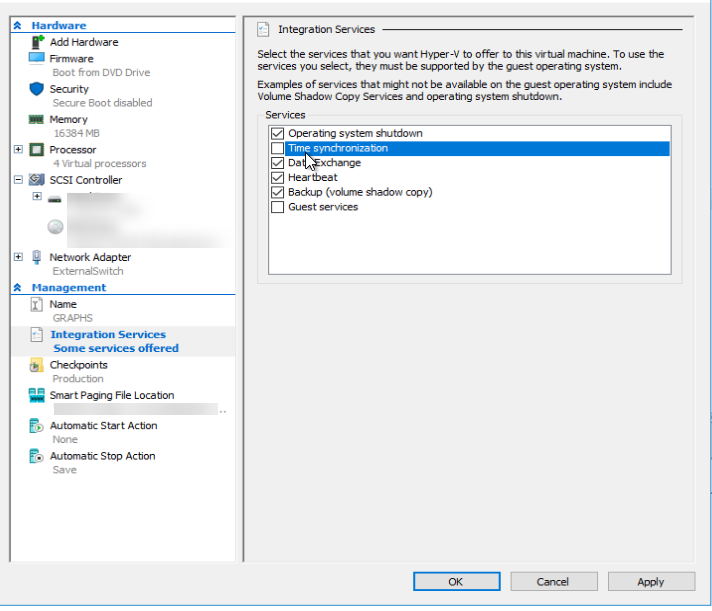Image resolution: width=712 pixels, height=611 pixels.
Task: Open Automatic Start Action settings
Action: point(104,426)
